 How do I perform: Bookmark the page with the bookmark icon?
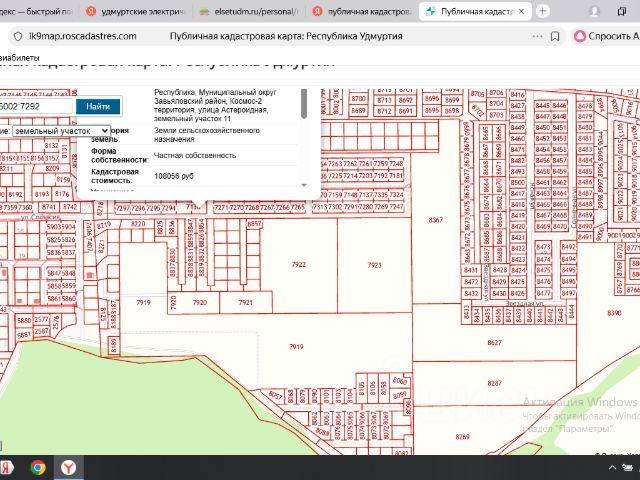coord(555,36)
